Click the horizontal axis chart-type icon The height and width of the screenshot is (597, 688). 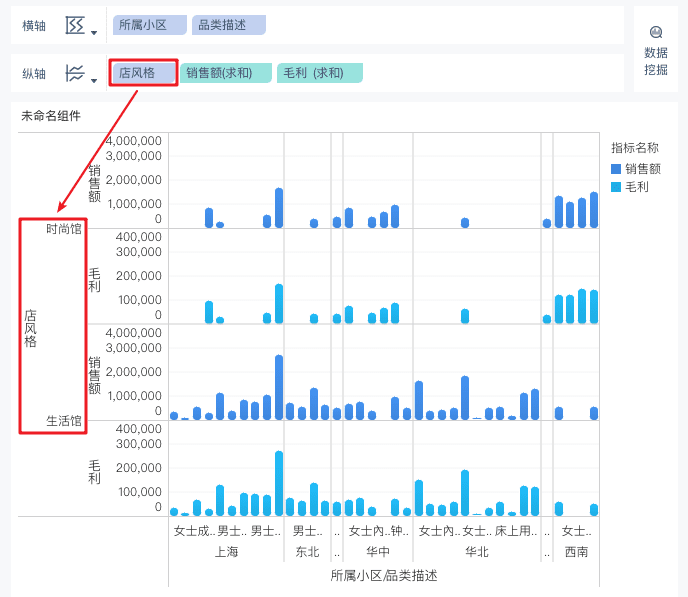pyautogui.click(x=75, y=25)
